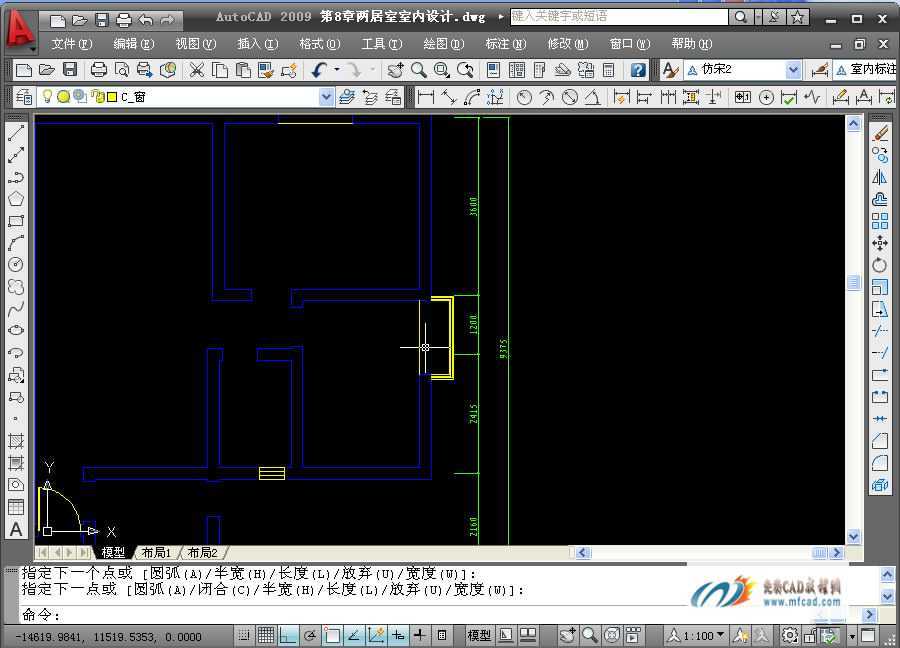This screenshot has height=648, width=900.
Task: Select the Explode modify tool
Action: [880, 485]
